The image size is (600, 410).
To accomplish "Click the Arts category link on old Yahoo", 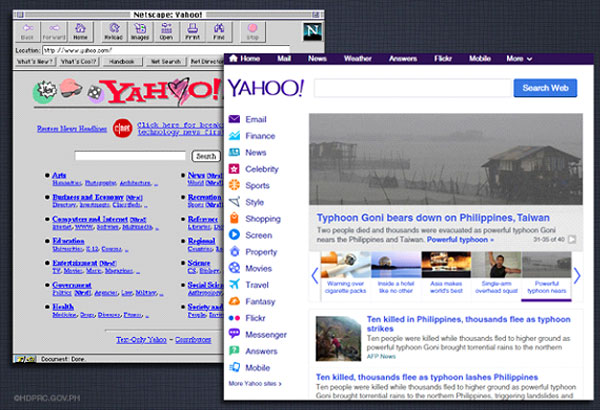I will click(59, 175).
